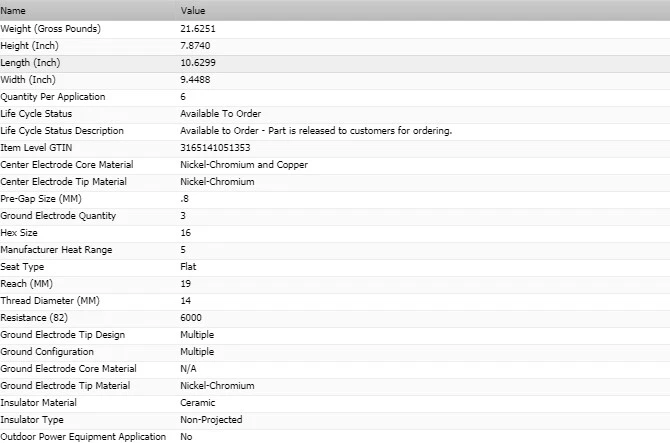Click the Nickel-Chromium and Copper value
Screen dimensions: 670x443
click(244, 165)
